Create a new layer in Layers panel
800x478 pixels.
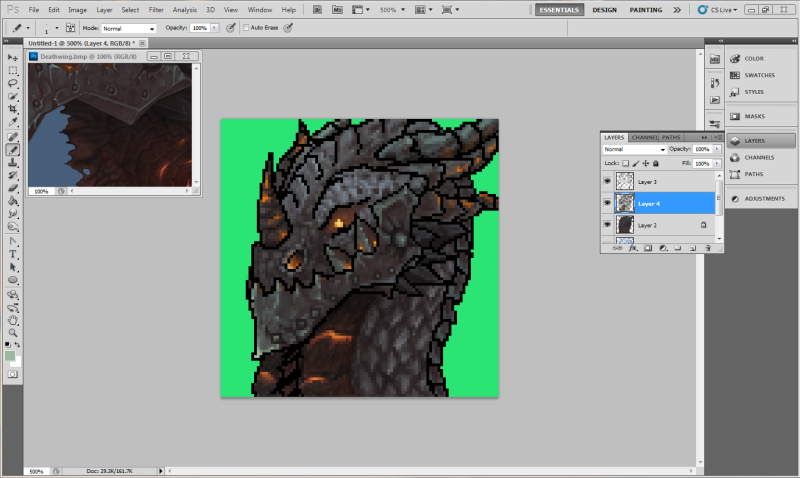pos(693,248)
